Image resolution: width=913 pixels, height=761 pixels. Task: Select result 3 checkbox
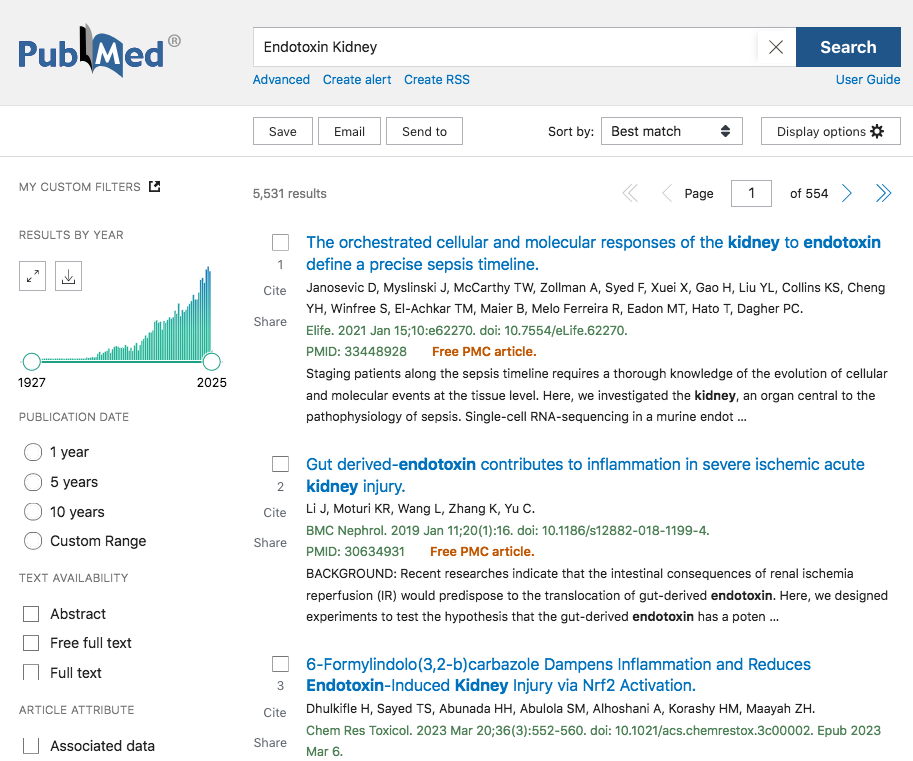[x=281, y=664]
